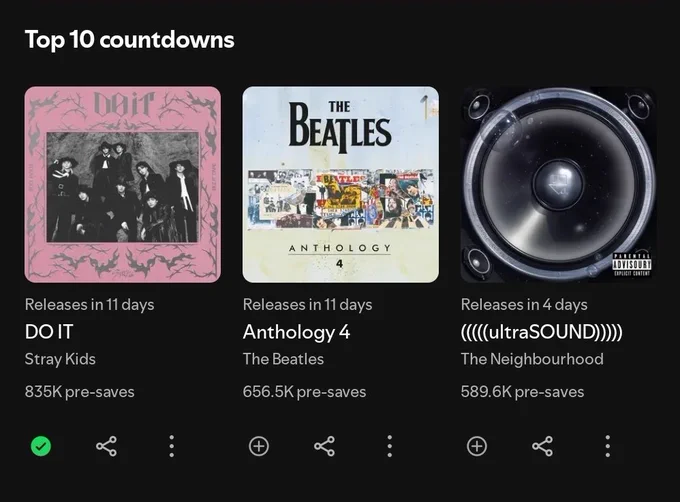Open the Anthology 4 title link
Image resolution: width=680 pixels, height=502 pixels.
coord(297,332)
